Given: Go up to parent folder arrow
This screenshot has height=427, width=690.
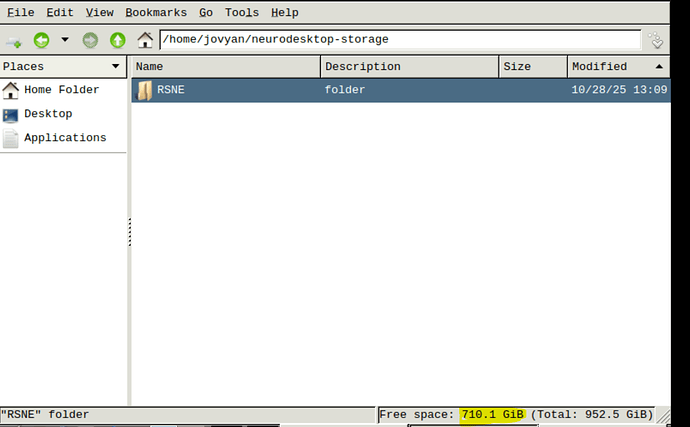Looking at the screenshot, I should click(x=117, y=40).
